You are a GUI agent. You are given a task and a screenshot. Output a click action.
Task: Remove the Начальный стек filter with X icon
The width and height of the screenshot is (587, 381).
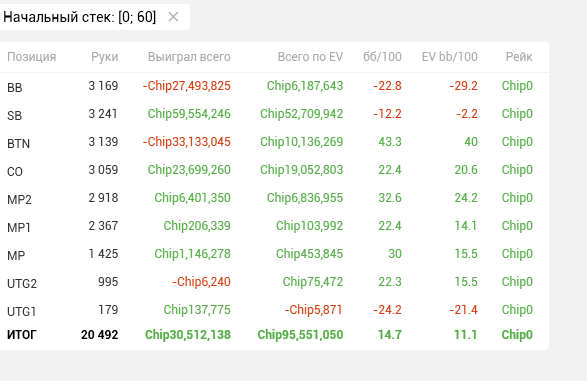point(173,17)
